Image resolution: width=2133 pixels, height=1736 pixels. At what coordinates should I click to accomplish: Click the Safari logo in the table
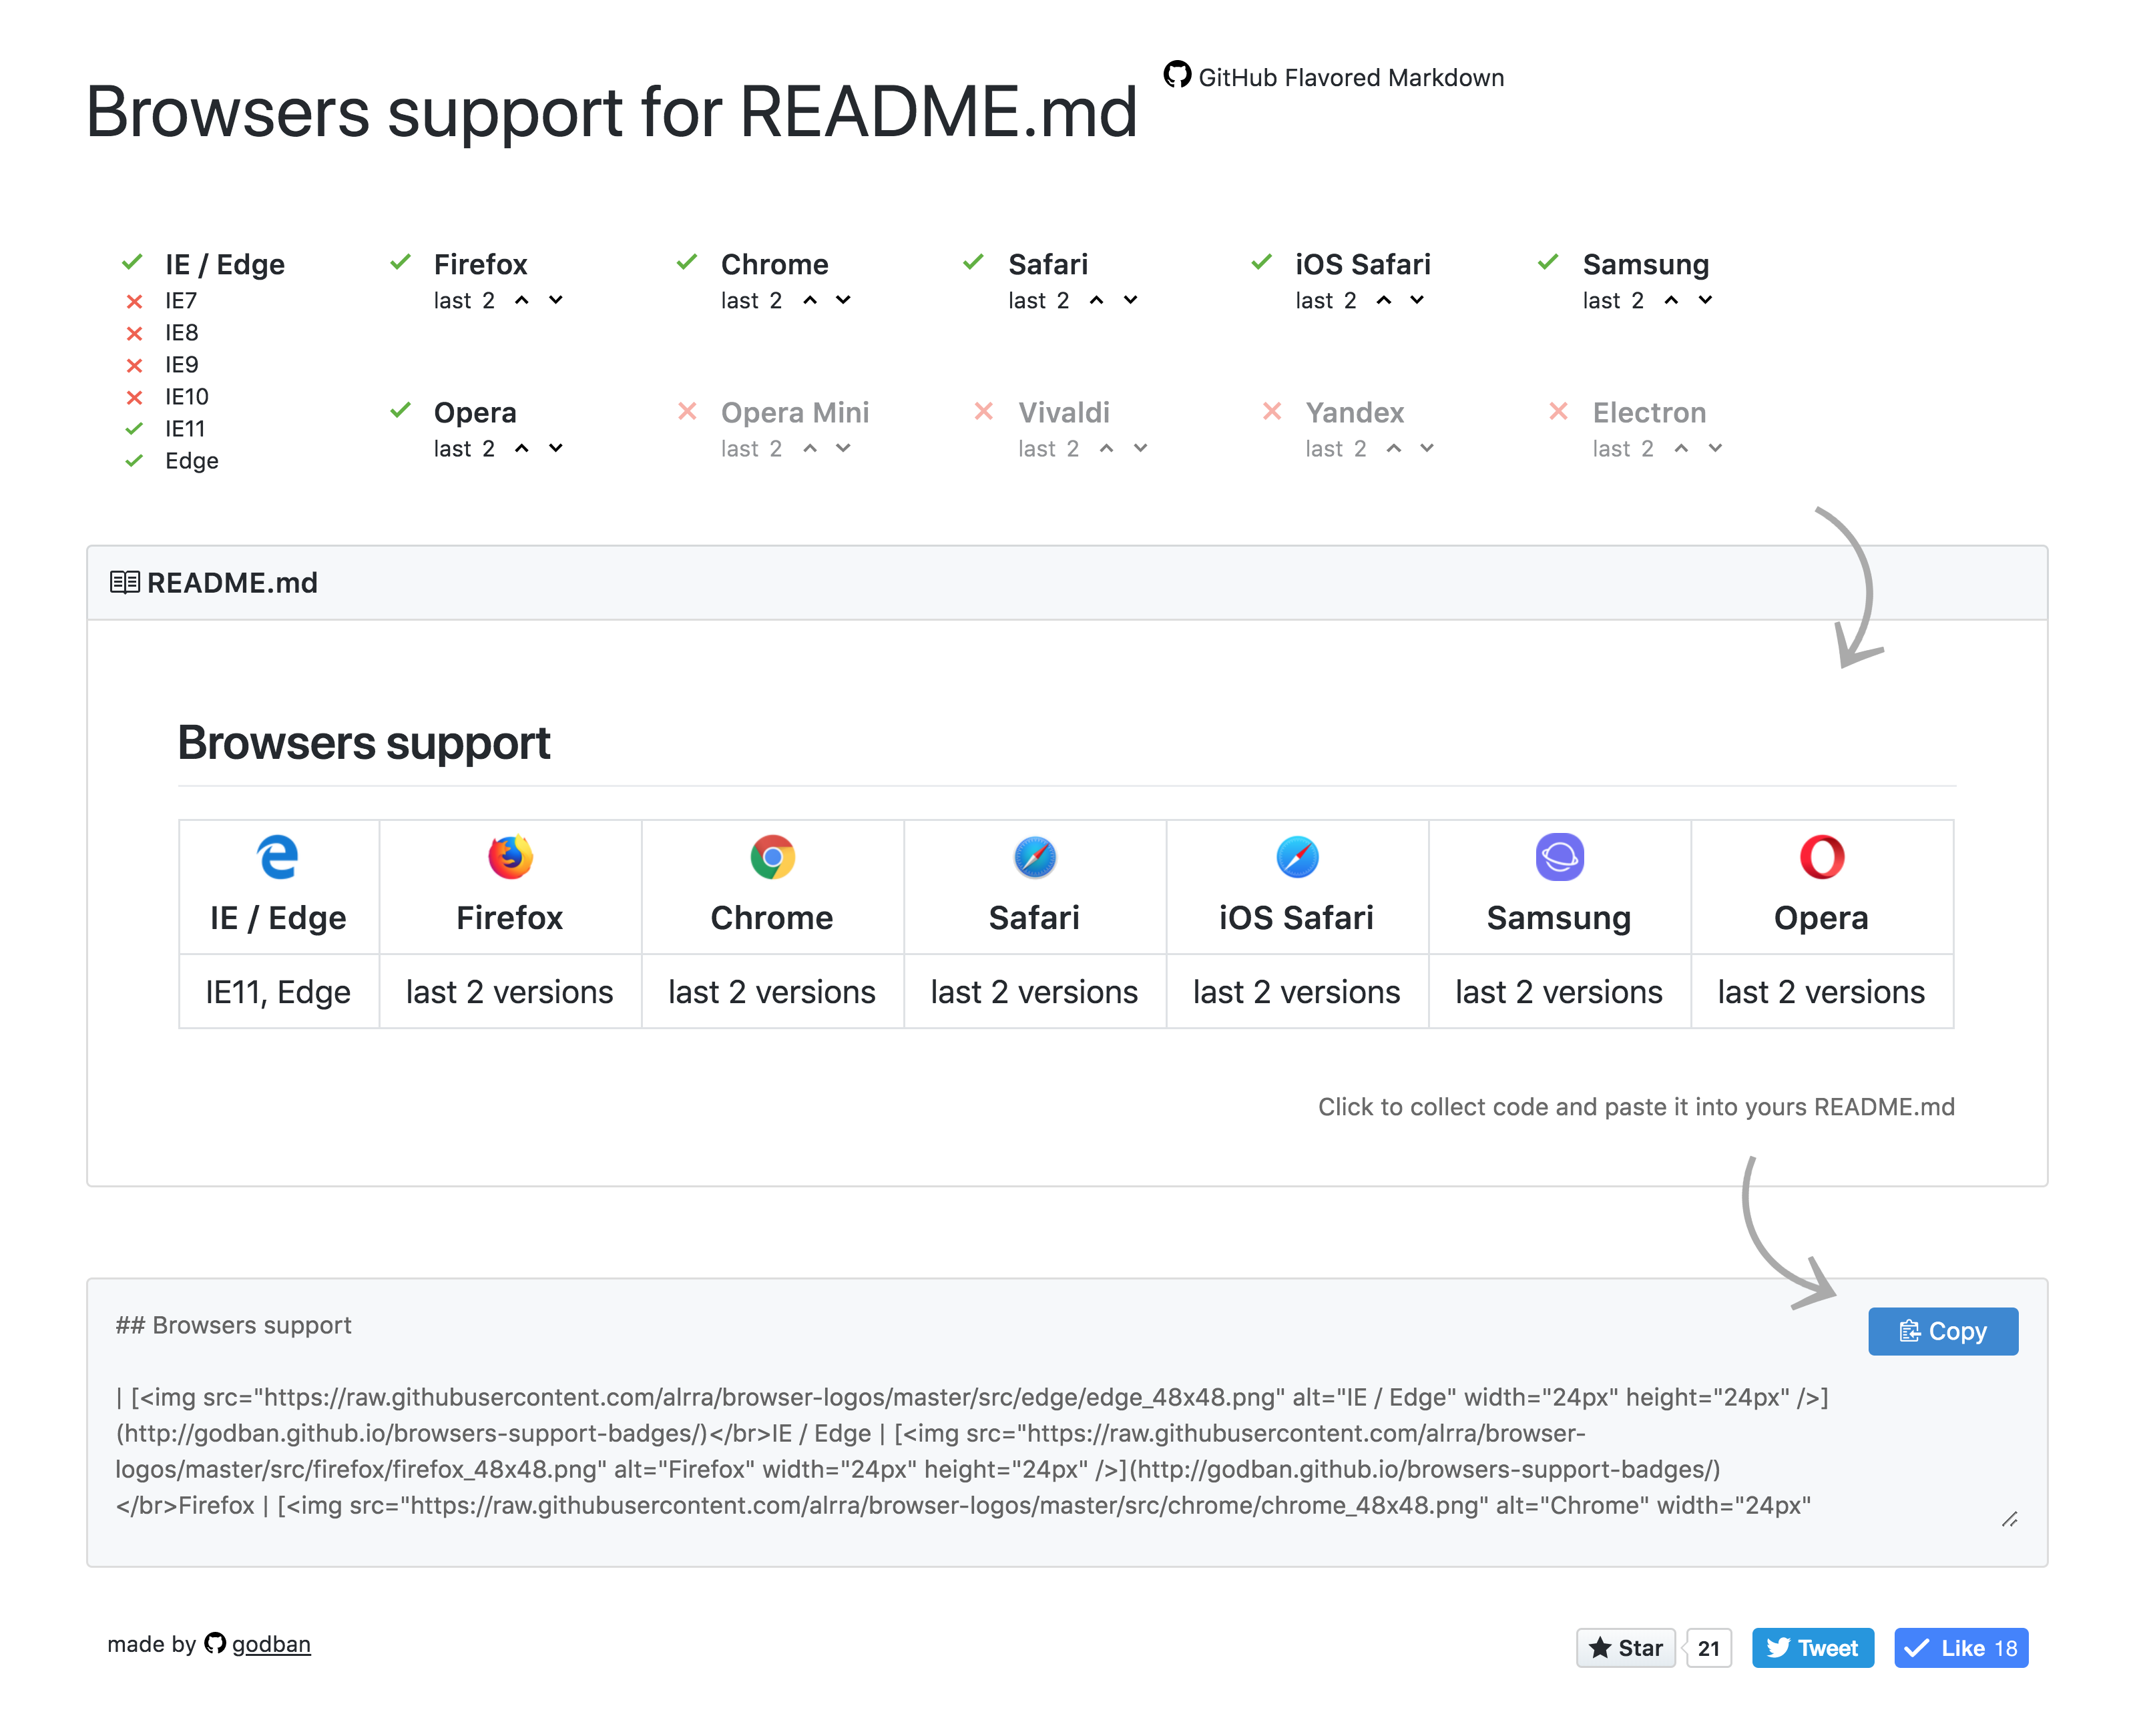(x=1034, y=857)
